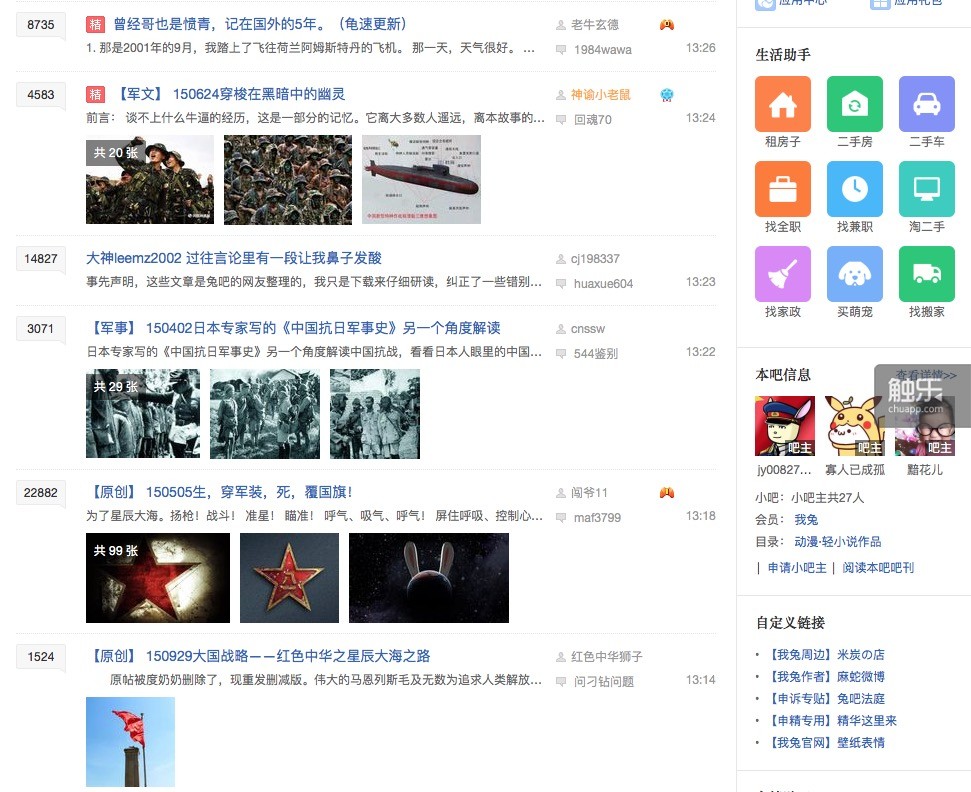This screenshot has width=971, height=792.
Task: Open the red flag monument thumbnail
Action: coord(131,742)
